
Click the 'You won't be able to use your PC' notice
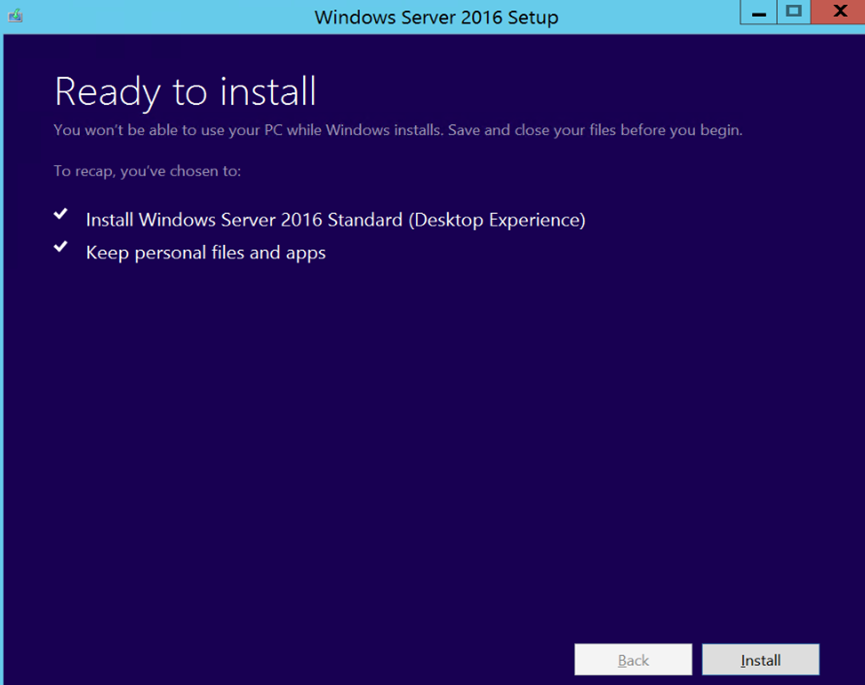pos(398,130)
